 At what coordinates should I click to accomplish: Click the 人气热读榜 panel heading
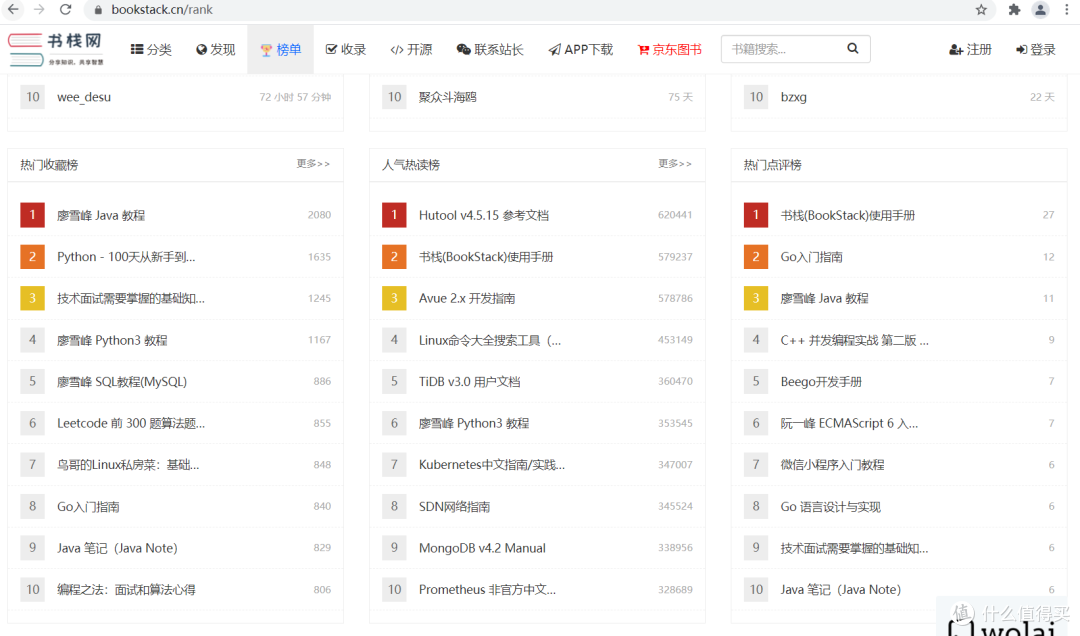click(x=411, y=165)
